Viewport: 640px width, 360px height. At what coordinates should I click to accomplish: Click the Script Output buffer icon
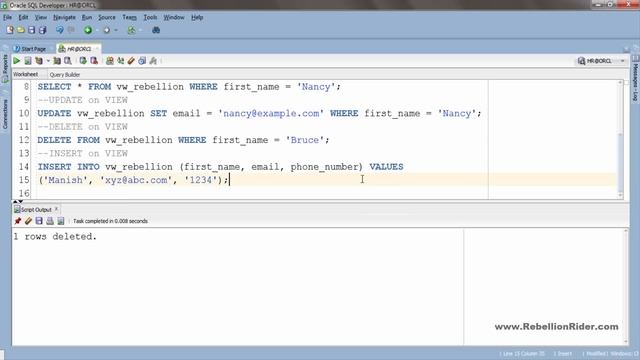tap(60, 221)
